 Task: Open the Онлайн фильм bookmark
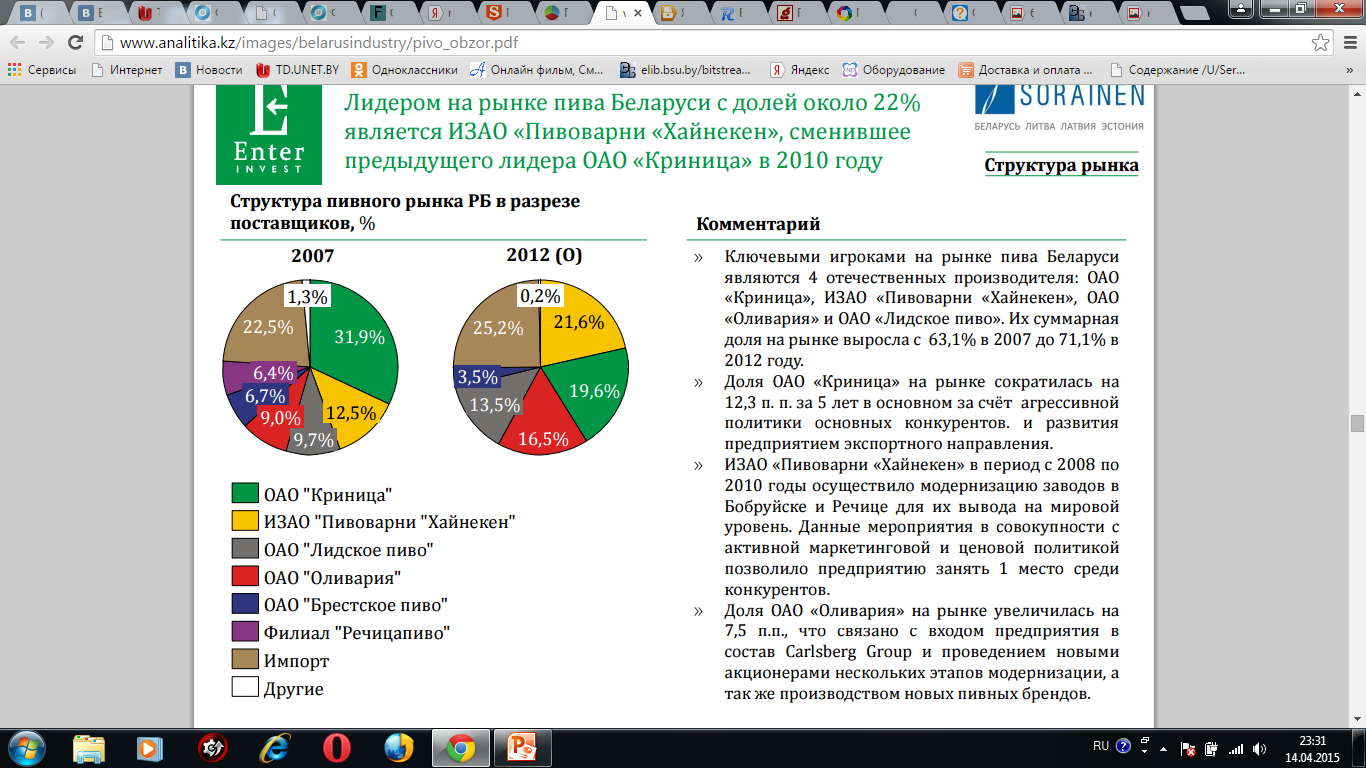coord(538,70)
